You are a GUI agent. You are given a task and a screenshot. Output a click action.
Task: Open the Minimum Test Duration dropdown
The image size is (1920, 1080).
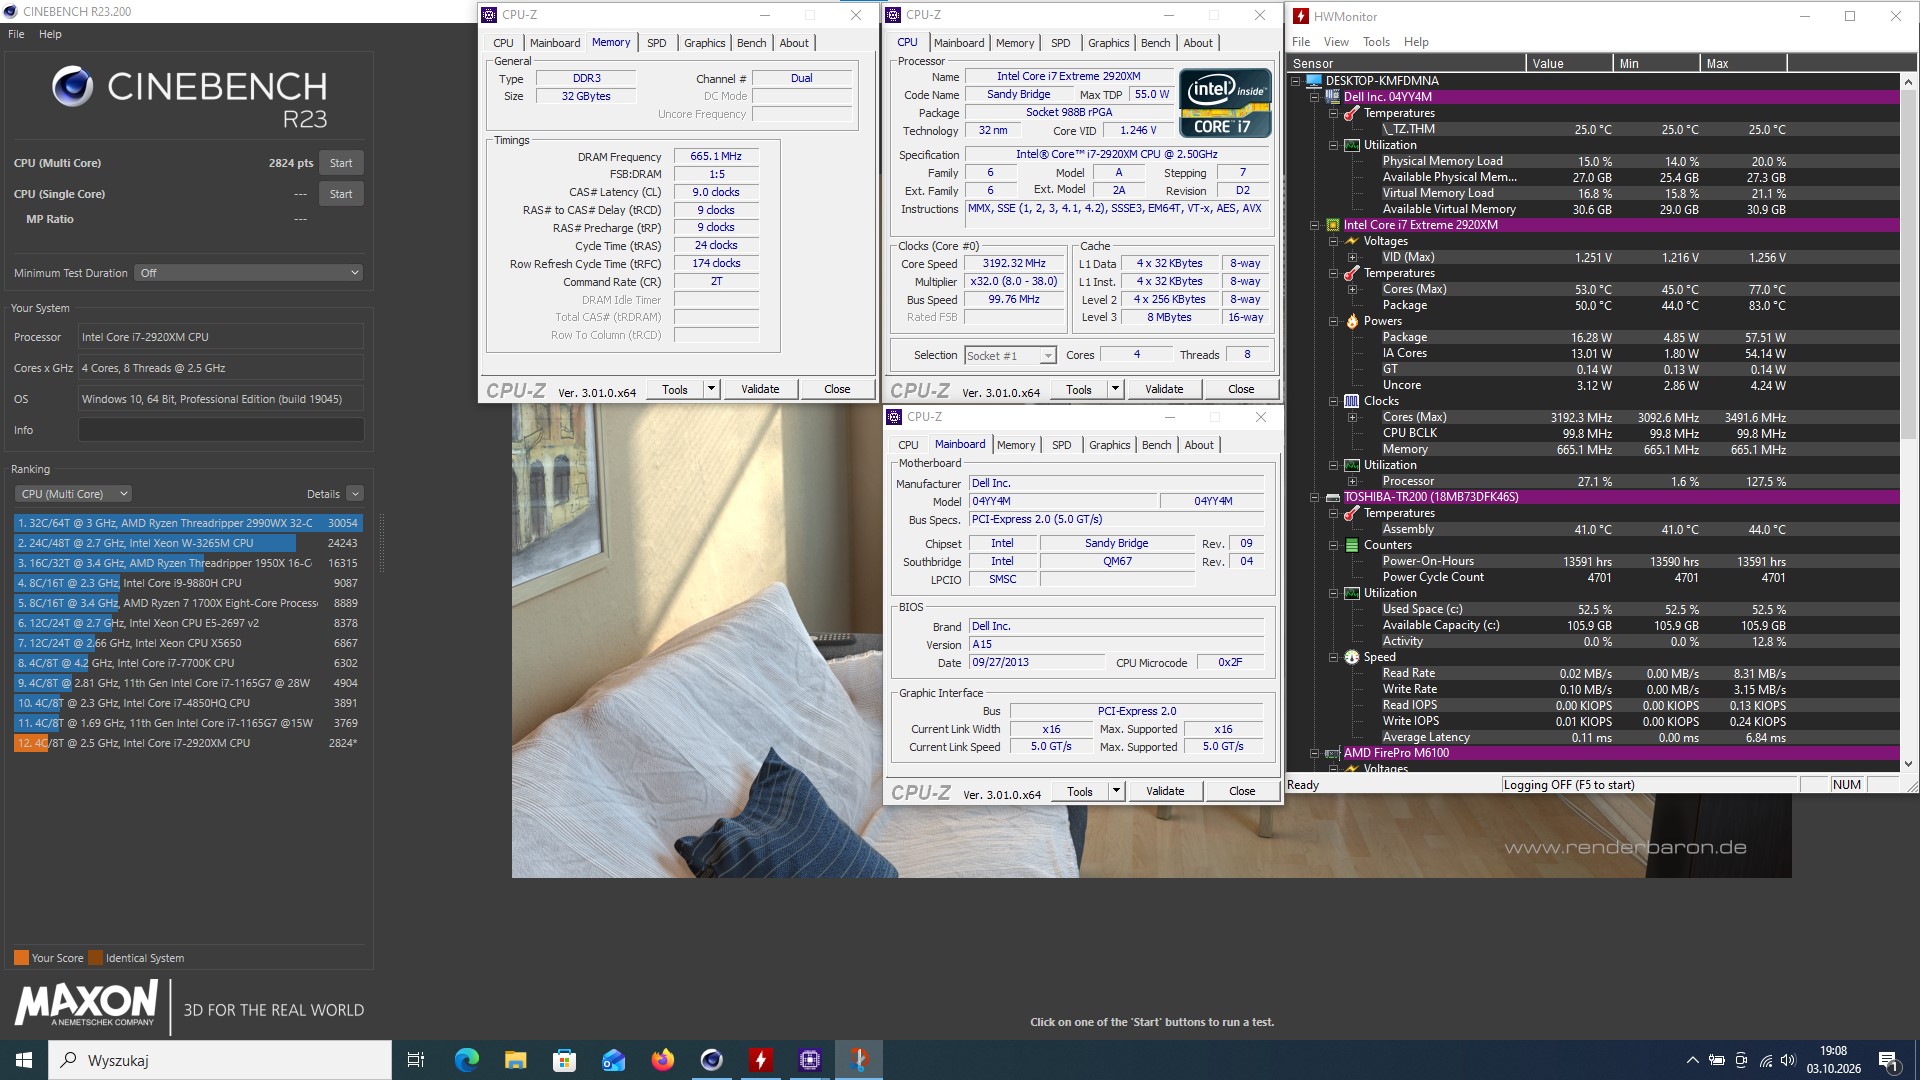248,273
